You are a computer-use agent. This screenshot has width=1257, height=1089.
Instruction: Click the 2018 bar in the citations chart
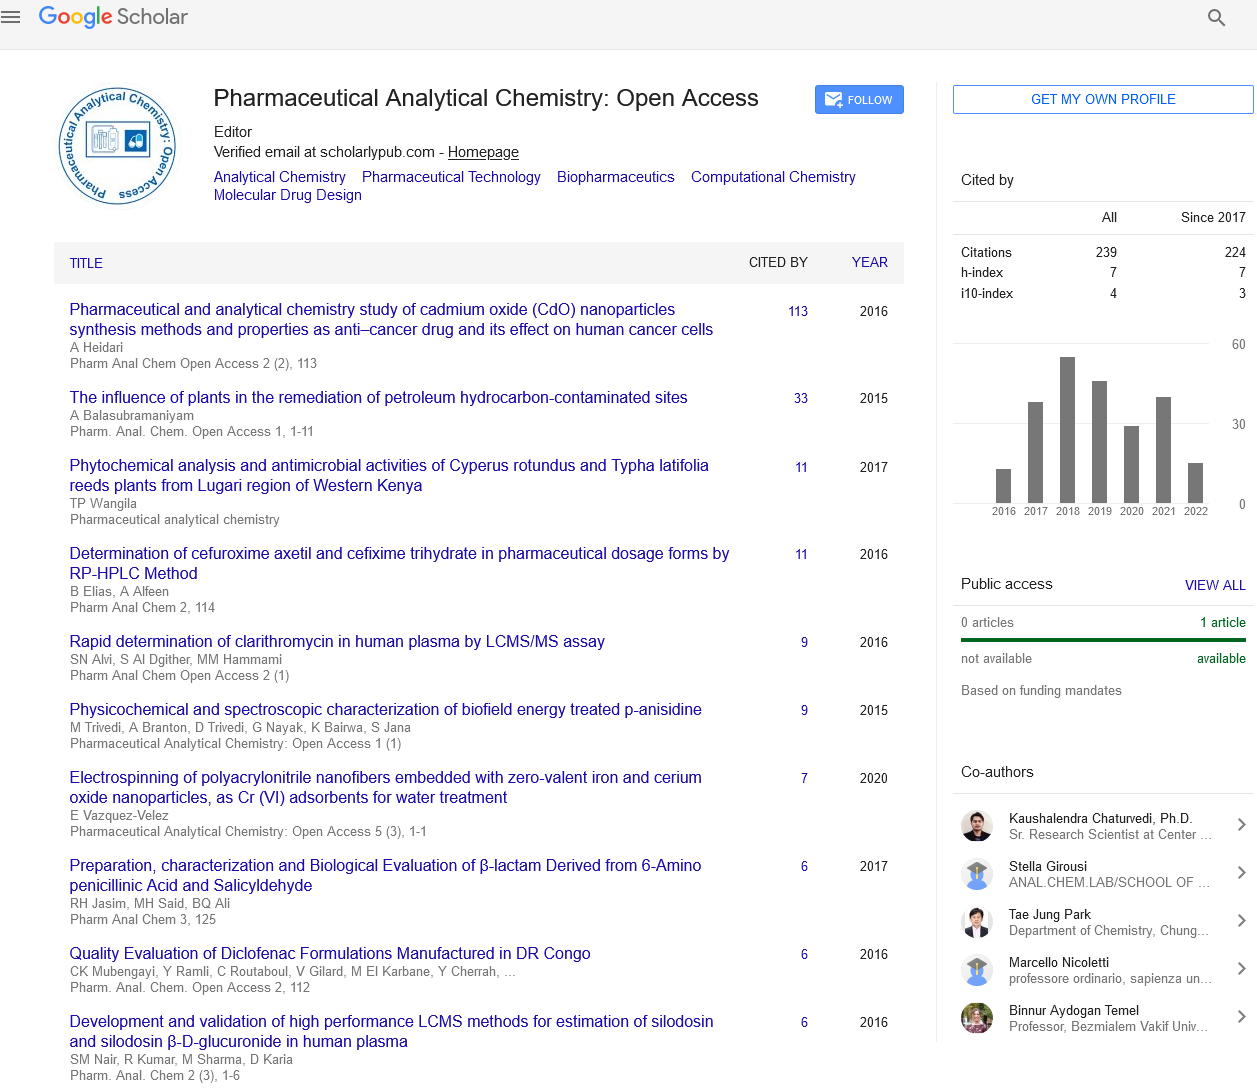click(1068, 430)
